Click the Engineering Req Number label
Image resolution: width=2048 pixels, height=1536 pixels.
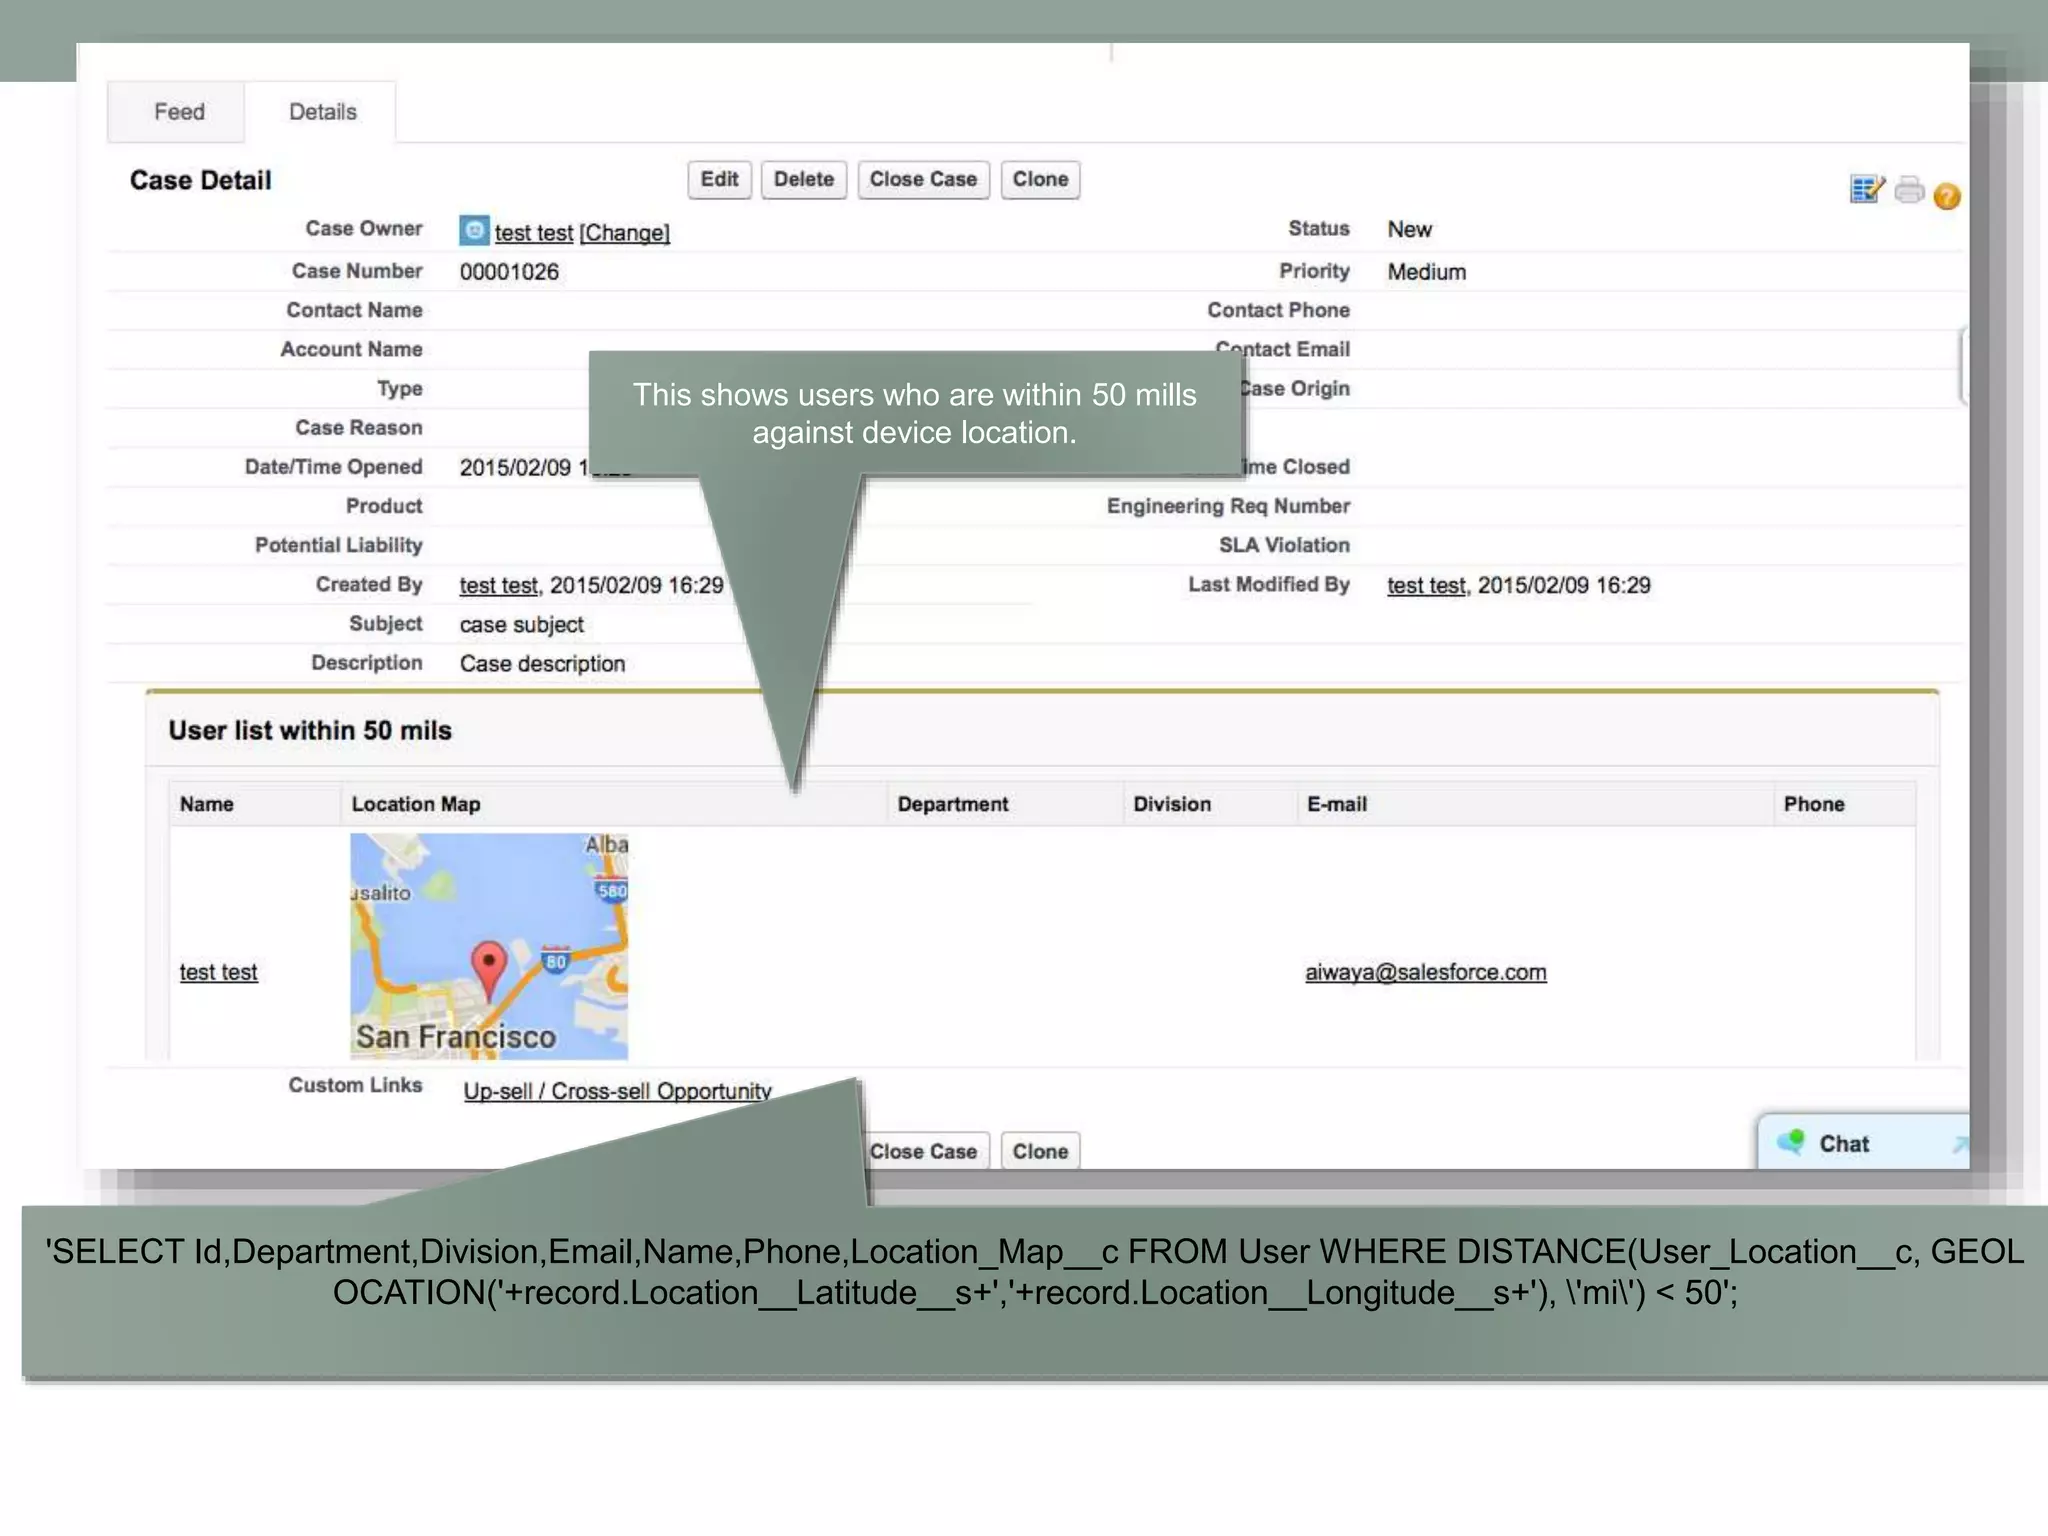click(x=1228, y=506)
